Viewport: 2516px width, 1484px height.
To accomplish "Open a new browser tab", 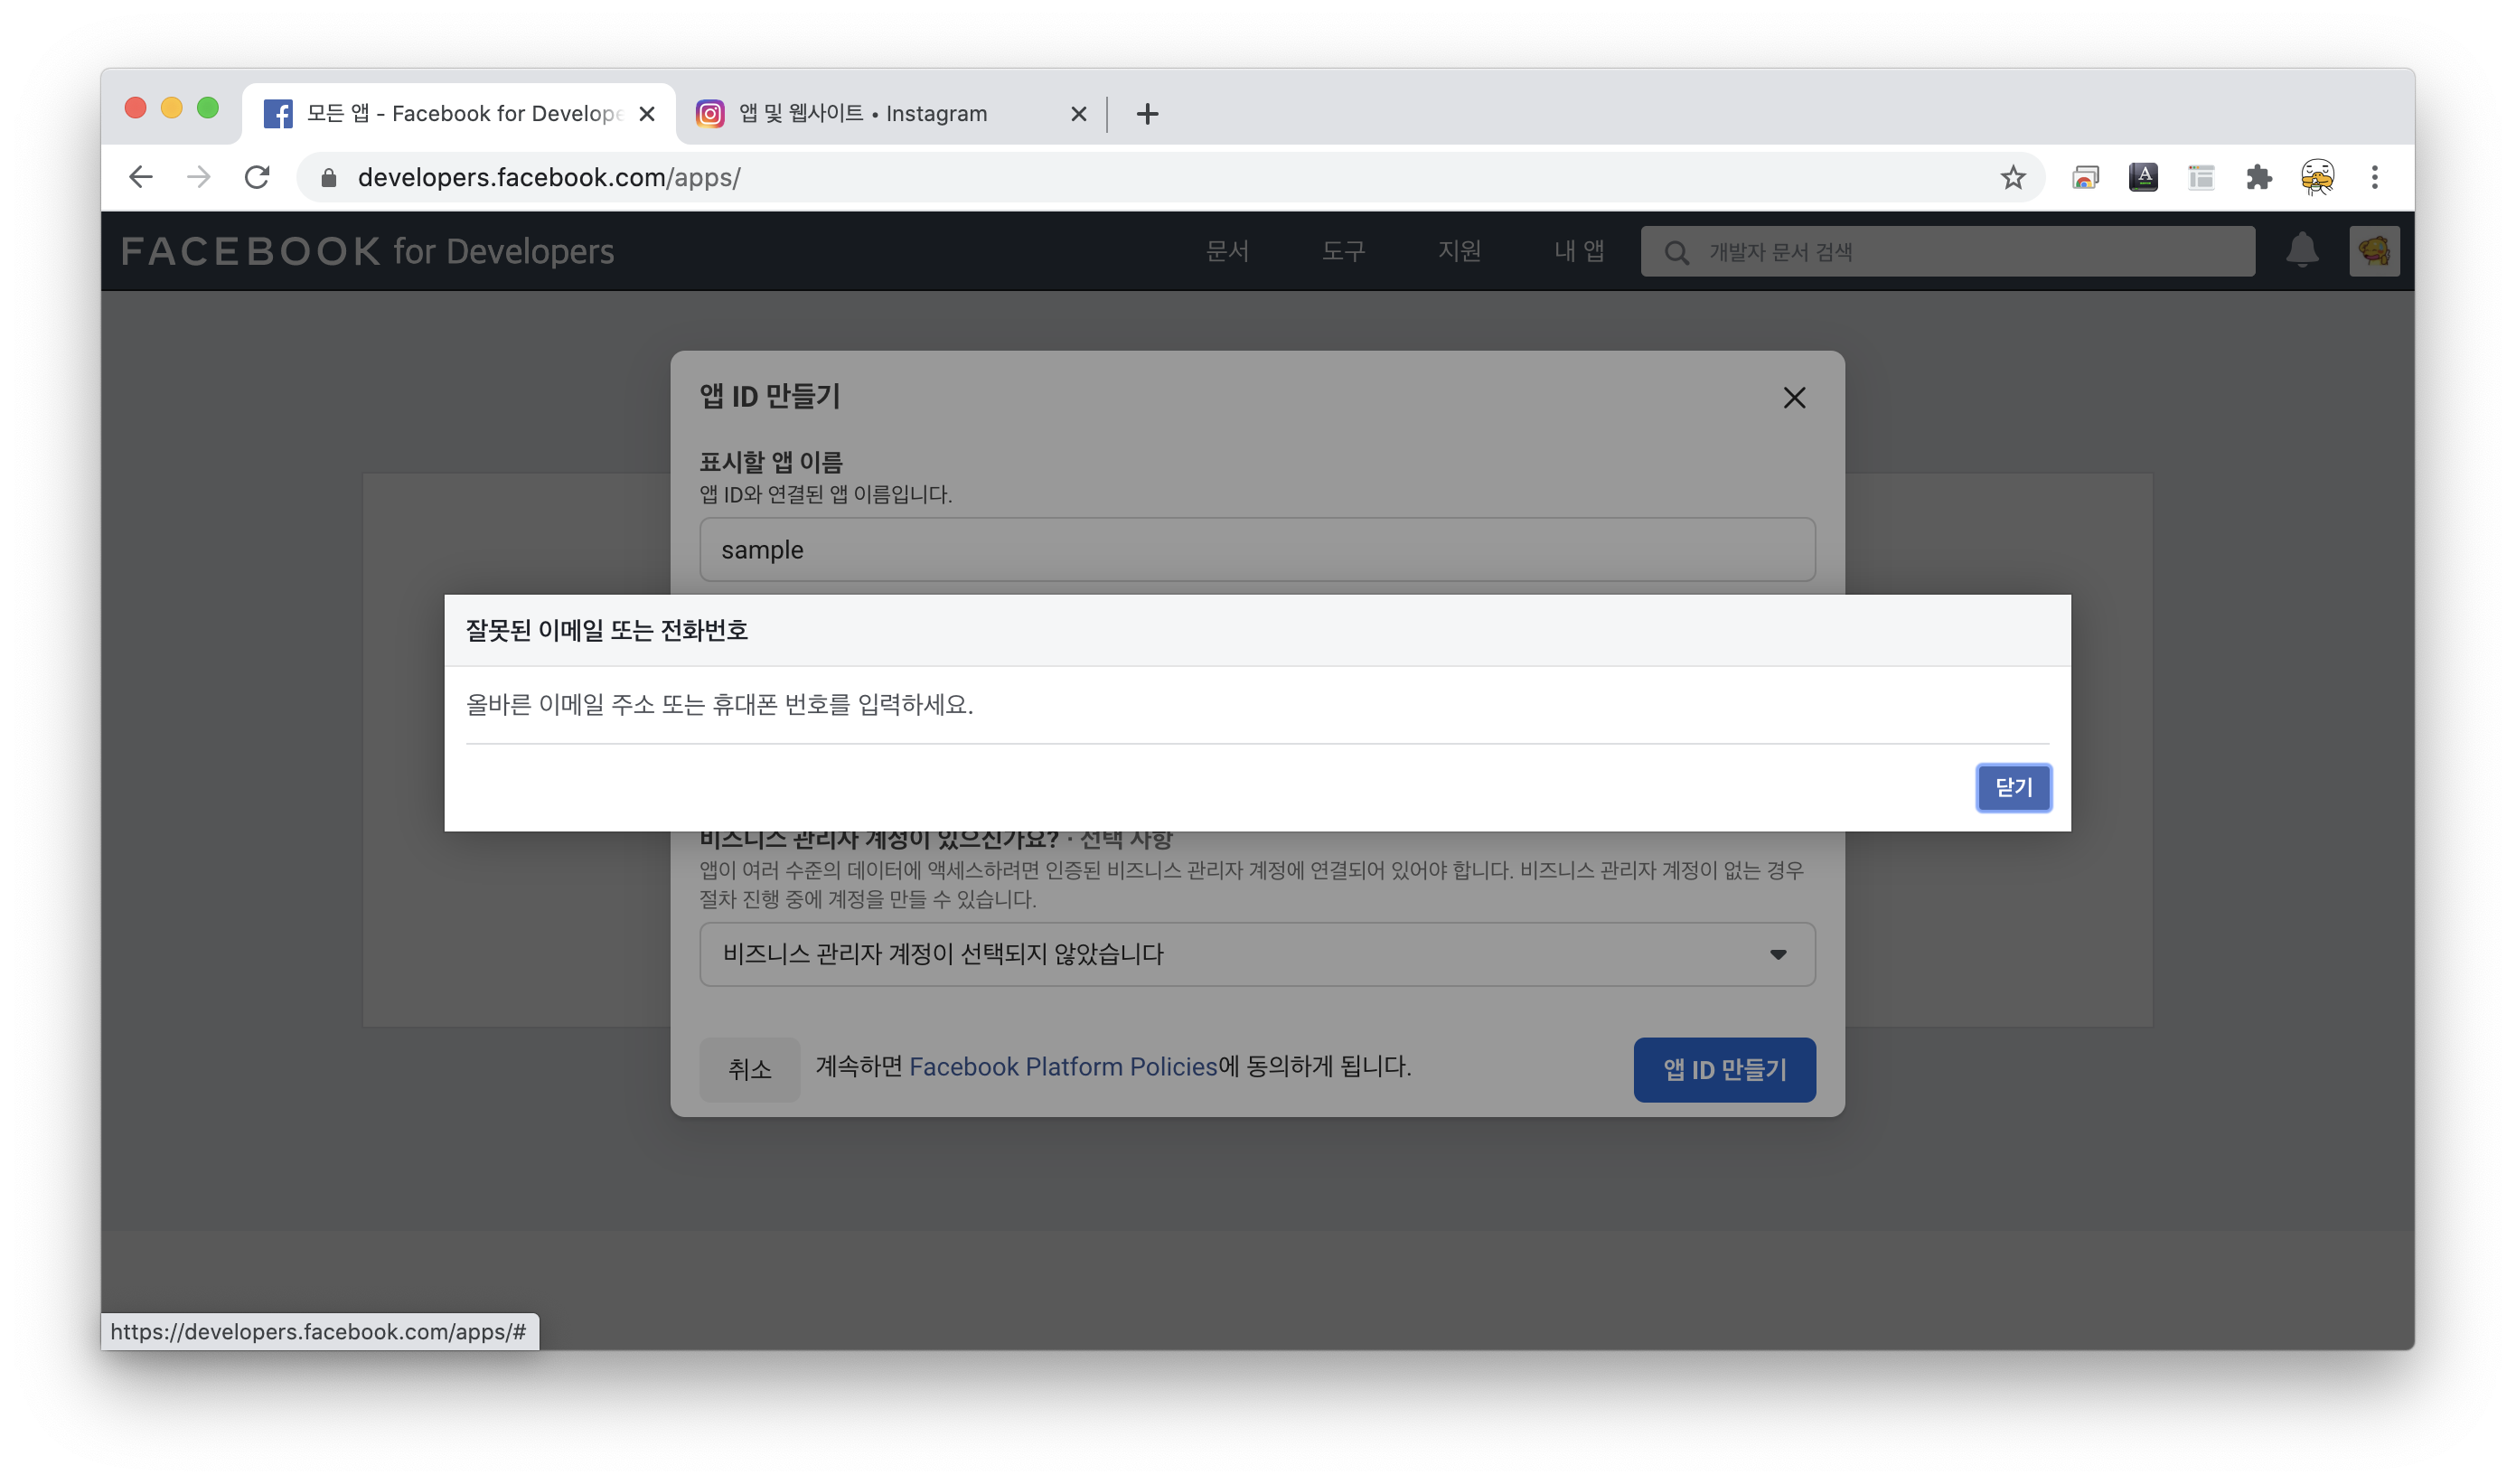I will click(x=1147, y=114).
